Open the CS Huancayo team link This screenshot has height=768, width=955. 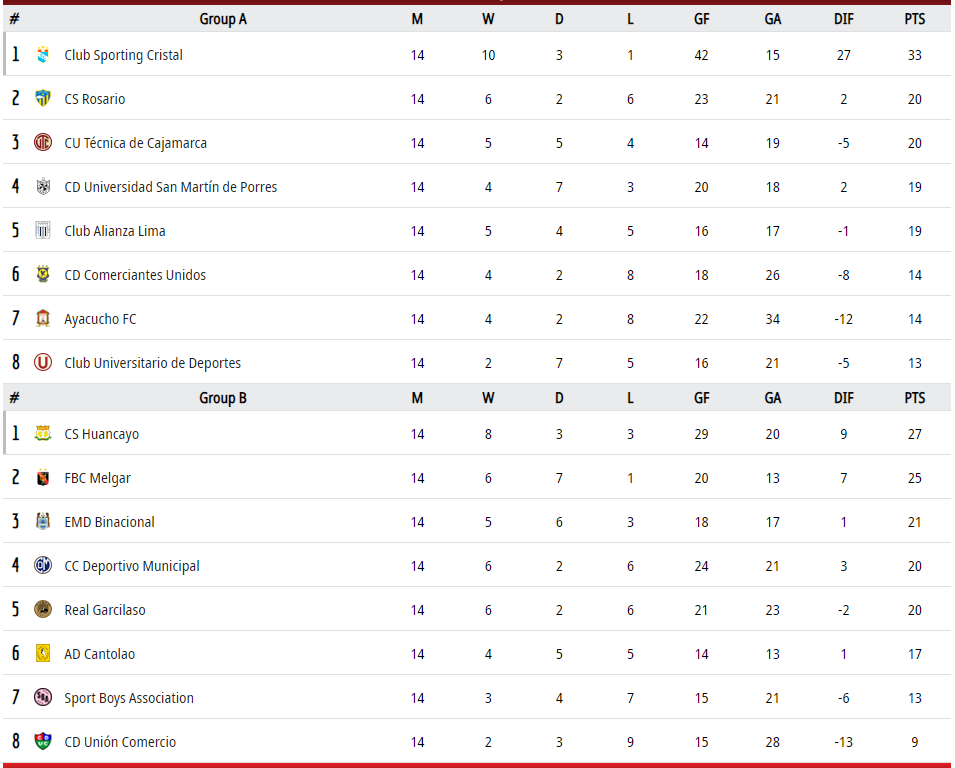102,434
